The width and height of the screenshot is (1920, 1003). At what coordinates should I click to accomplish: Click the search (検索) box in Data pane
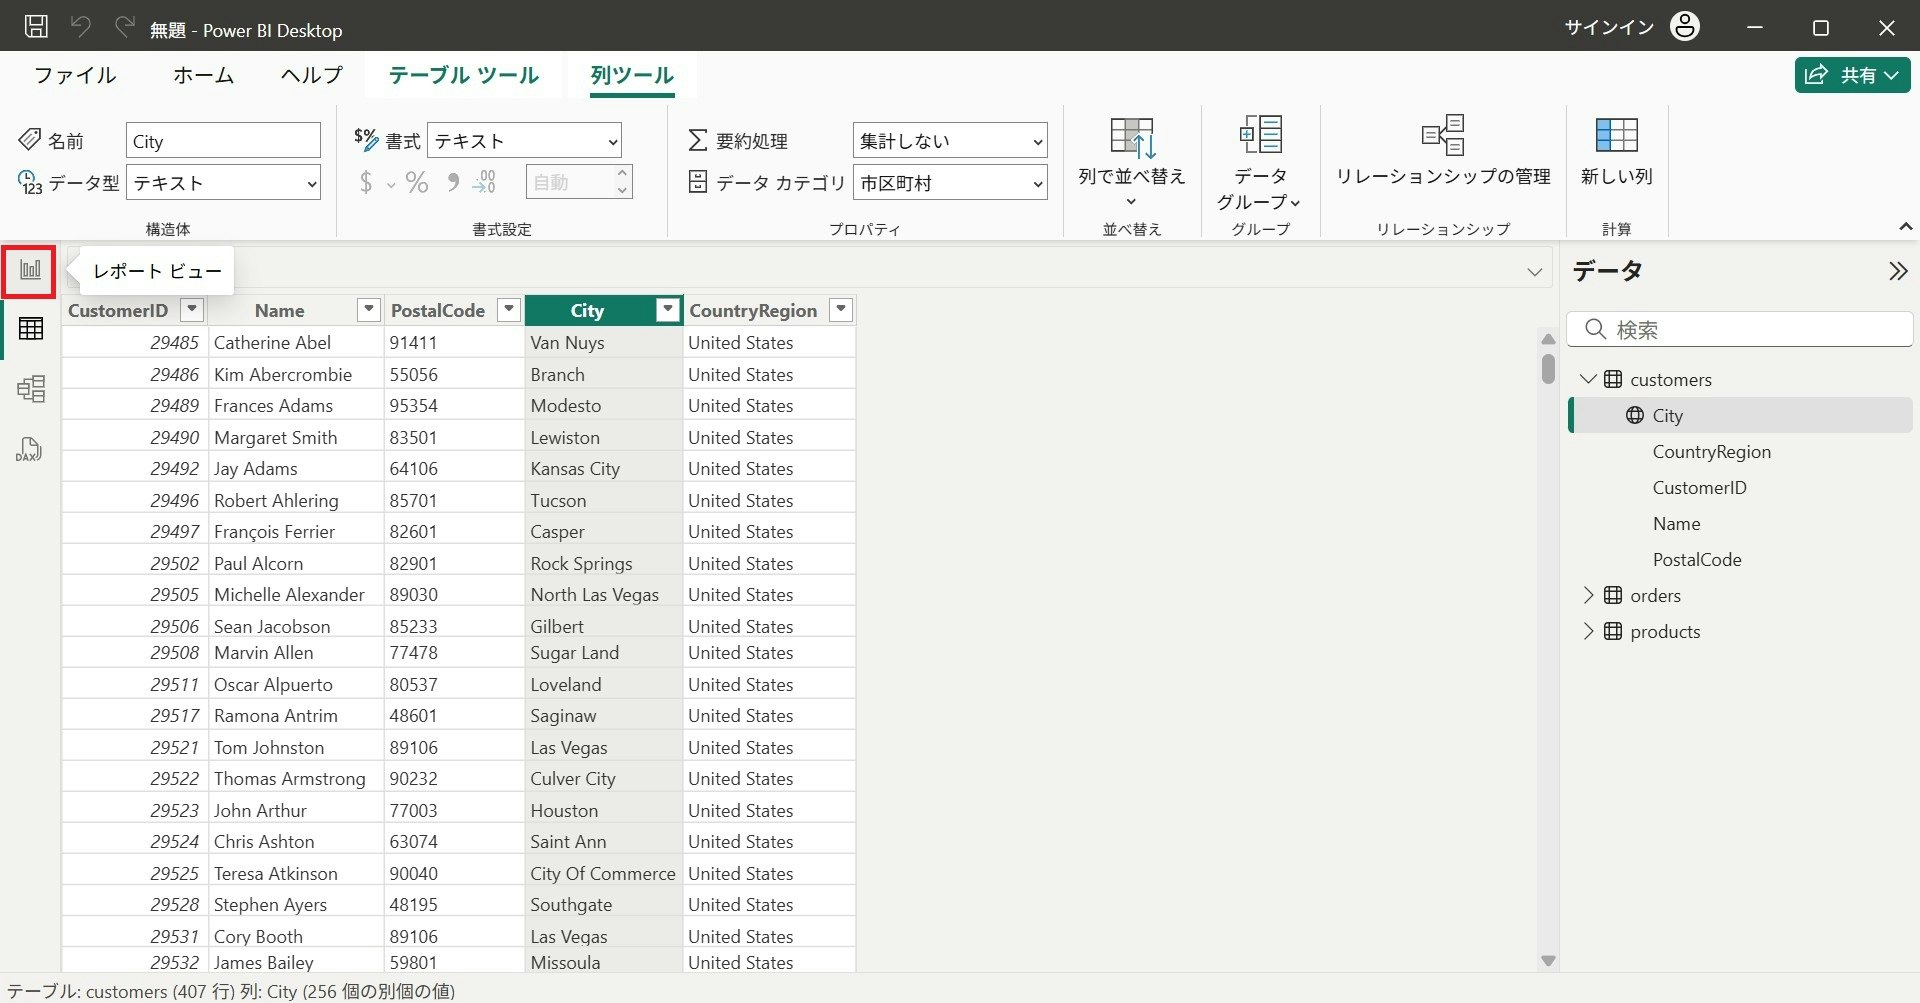click(1740, 329)
